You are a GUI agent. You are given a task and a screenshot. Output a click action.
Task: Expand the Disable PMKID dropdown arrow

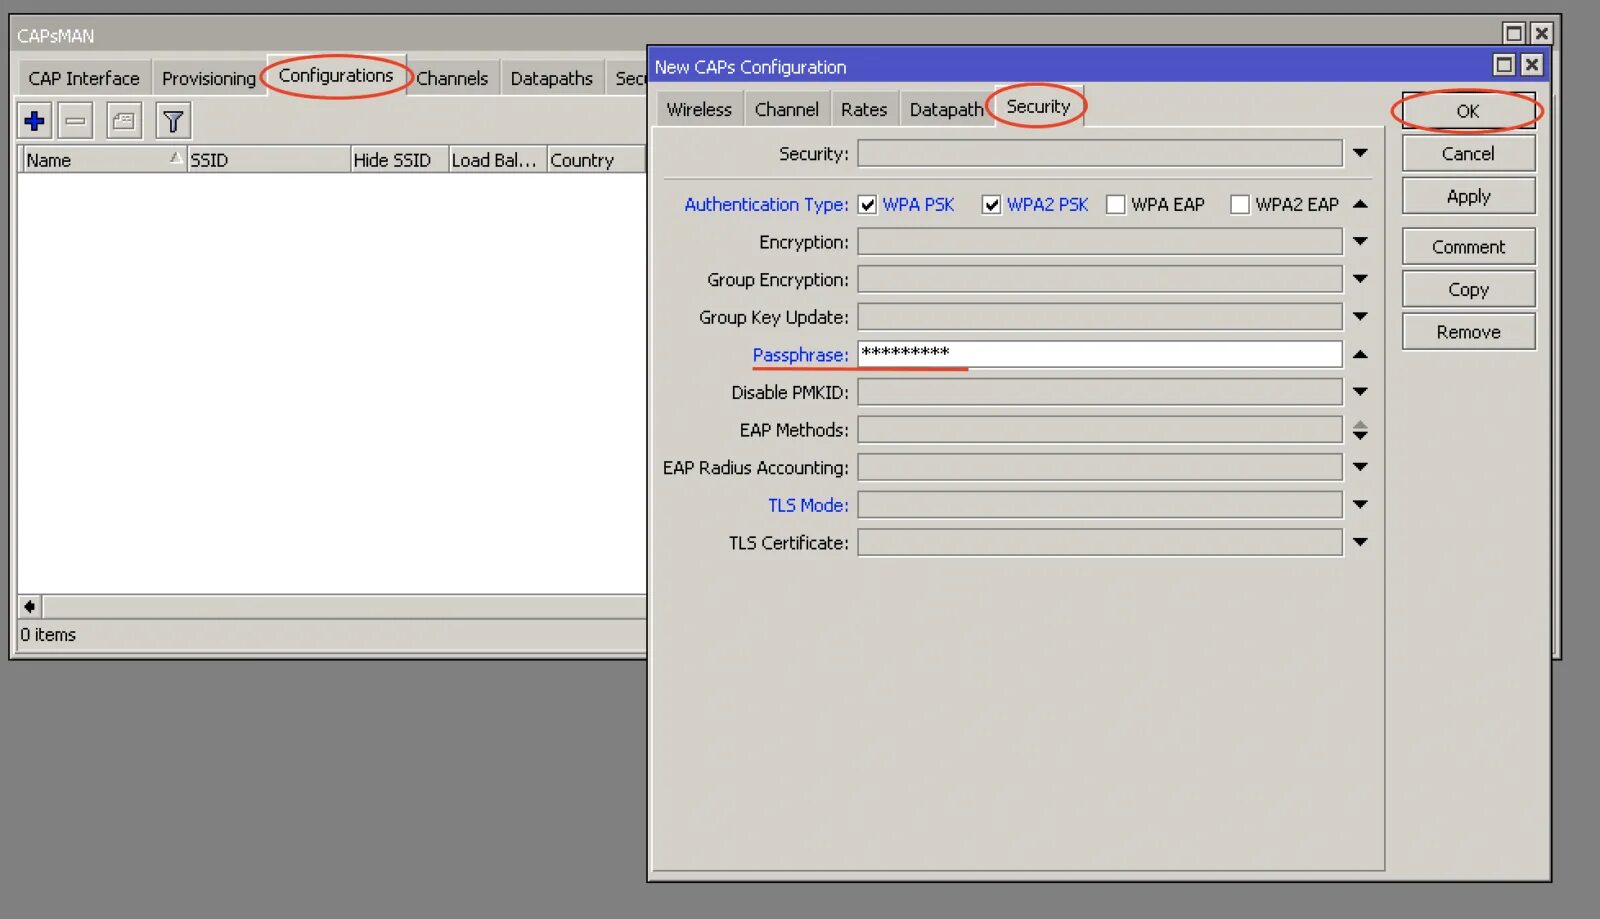(x=1360, y=392)
